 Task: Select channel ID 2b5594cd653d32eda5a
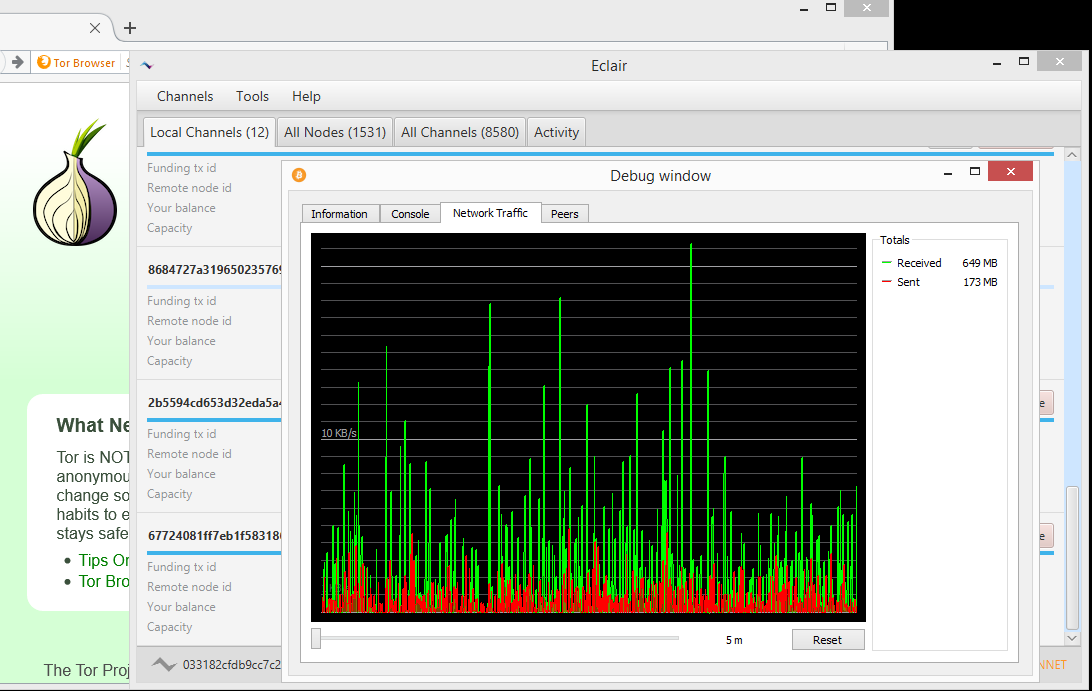pos(214,403)
